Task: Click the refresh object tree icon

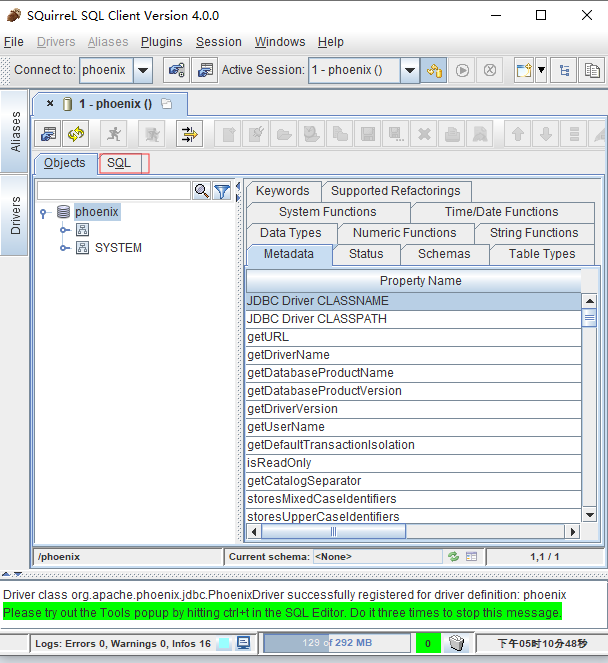Action: click(x=75, y=134)
